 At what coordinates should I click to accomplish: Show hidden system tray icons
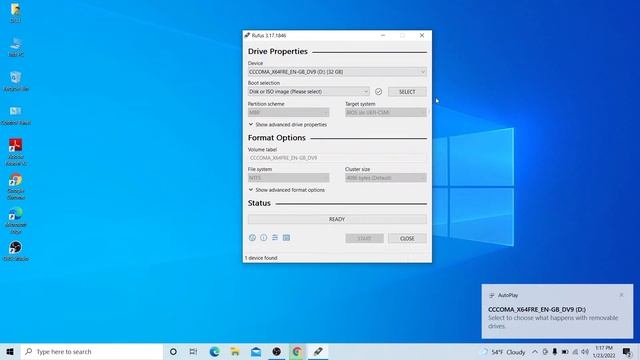[535, 351]
